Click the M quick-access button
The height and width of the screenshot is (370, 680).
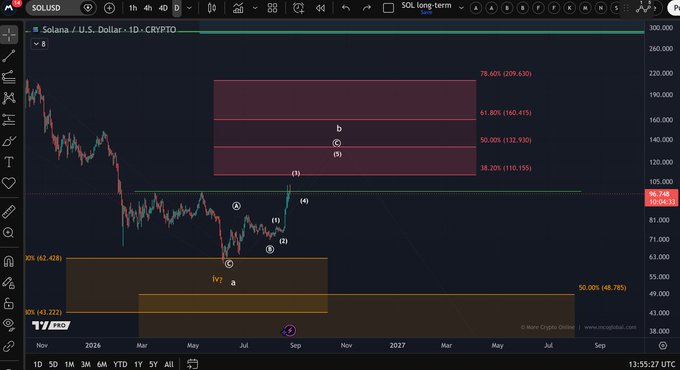[x=585, y=8]
